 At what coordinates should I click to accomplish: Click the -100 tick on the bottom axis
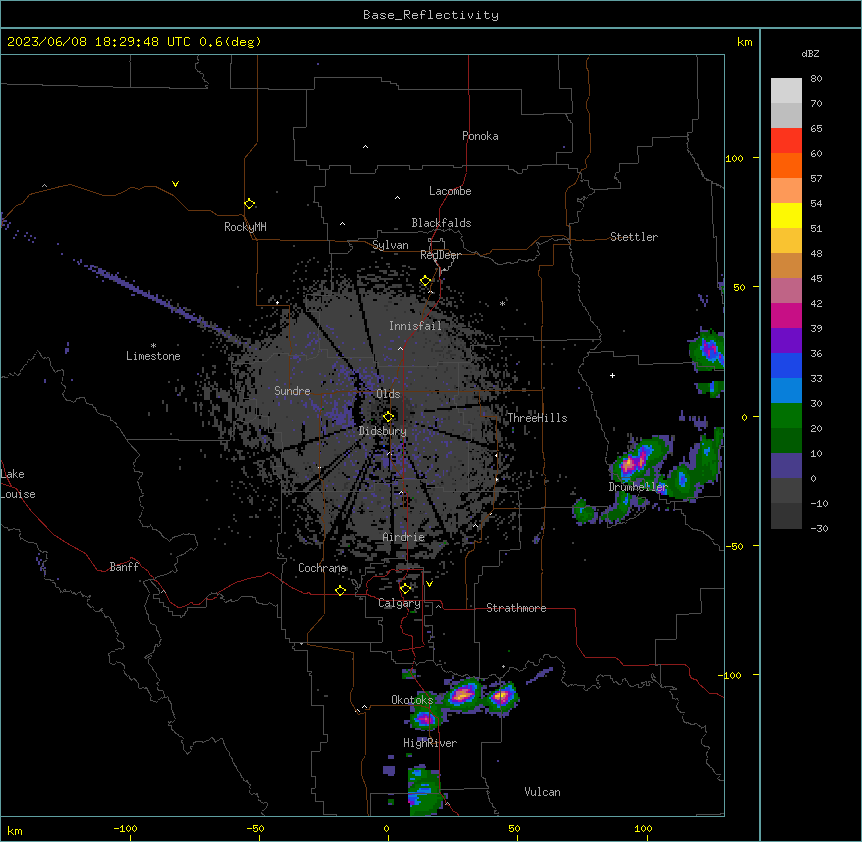[x=126, y=828]
